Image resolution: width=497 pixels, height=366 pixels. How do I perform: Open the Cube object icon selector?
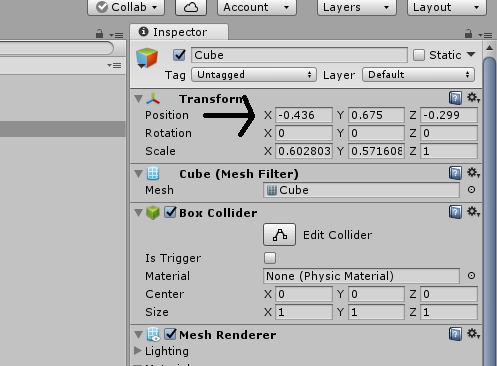[147, 58]
